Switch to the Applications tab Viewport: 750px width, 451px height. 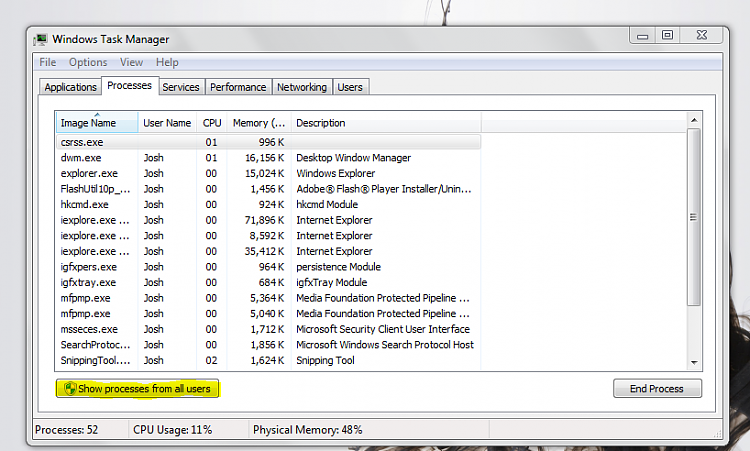click(70, 87)
